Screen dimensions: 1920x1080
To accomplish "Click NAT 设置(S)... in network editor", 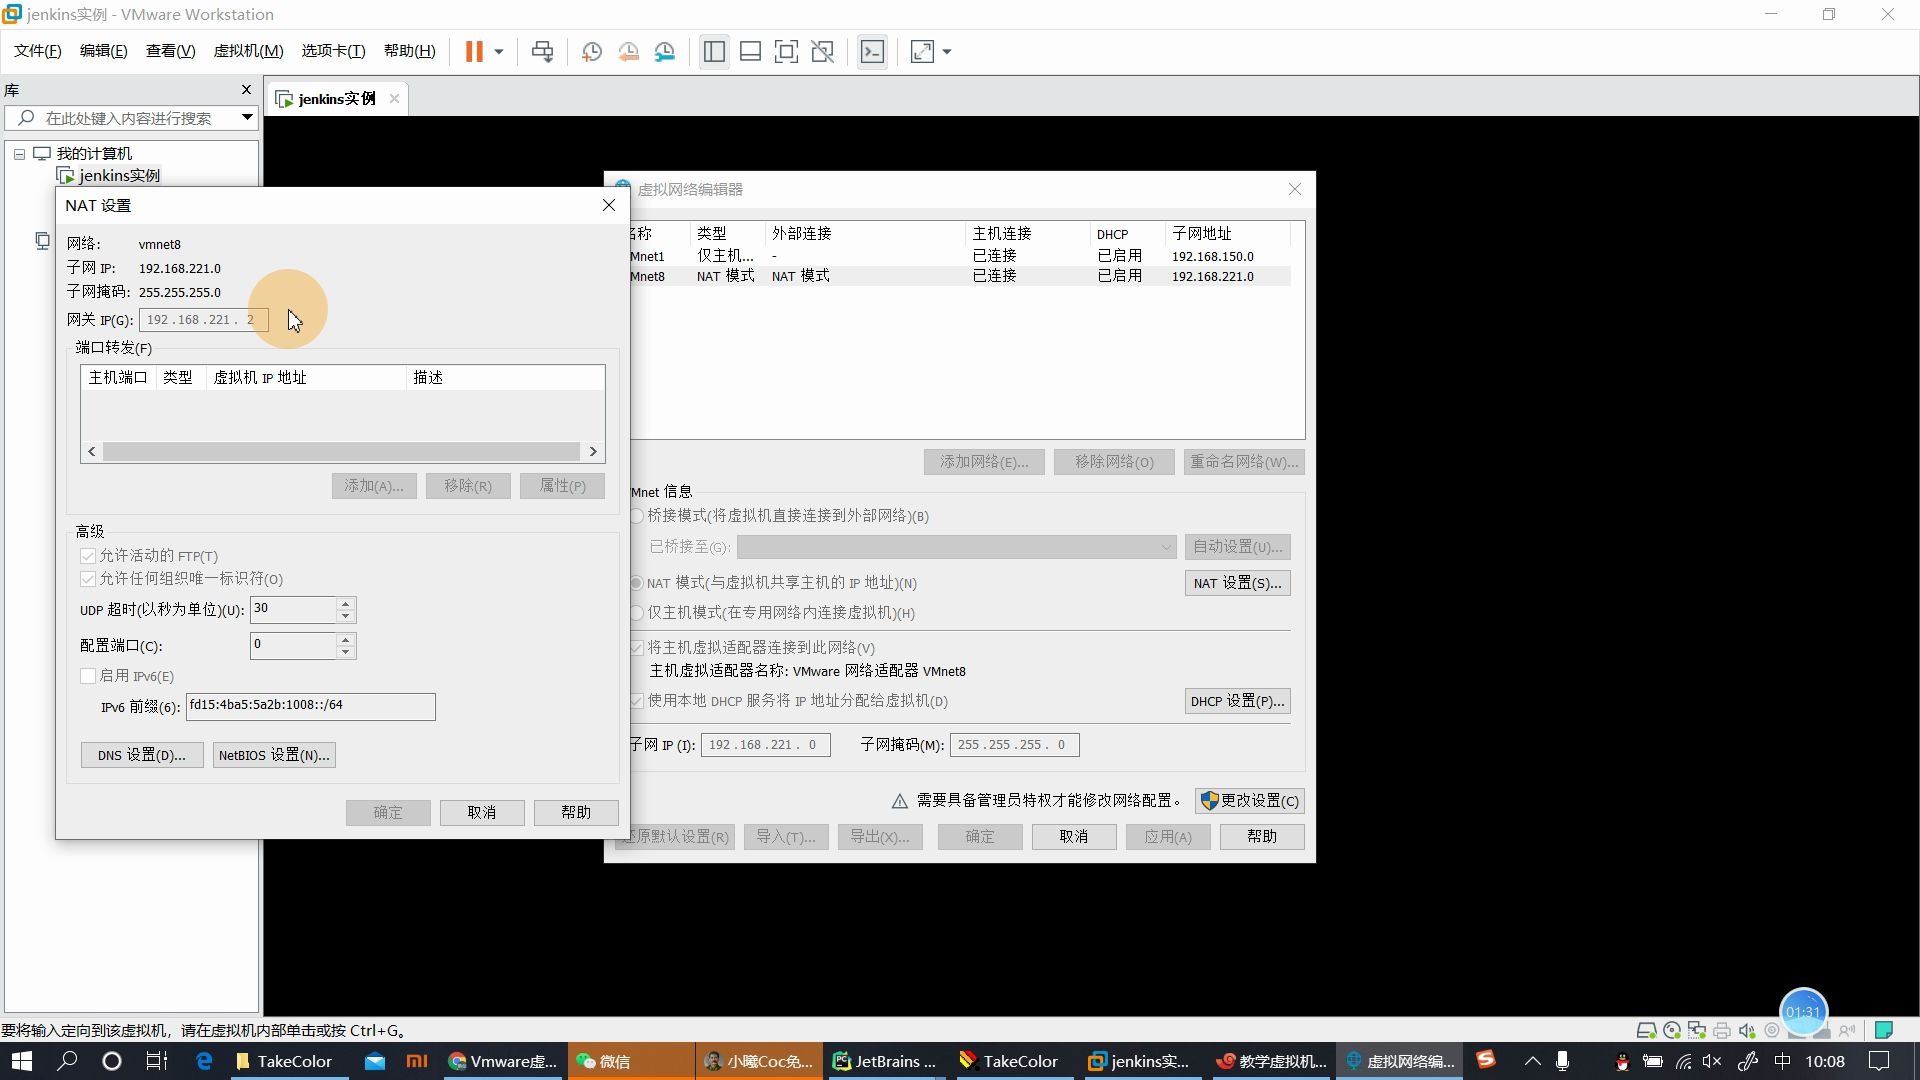I will tap(1237, 583).
